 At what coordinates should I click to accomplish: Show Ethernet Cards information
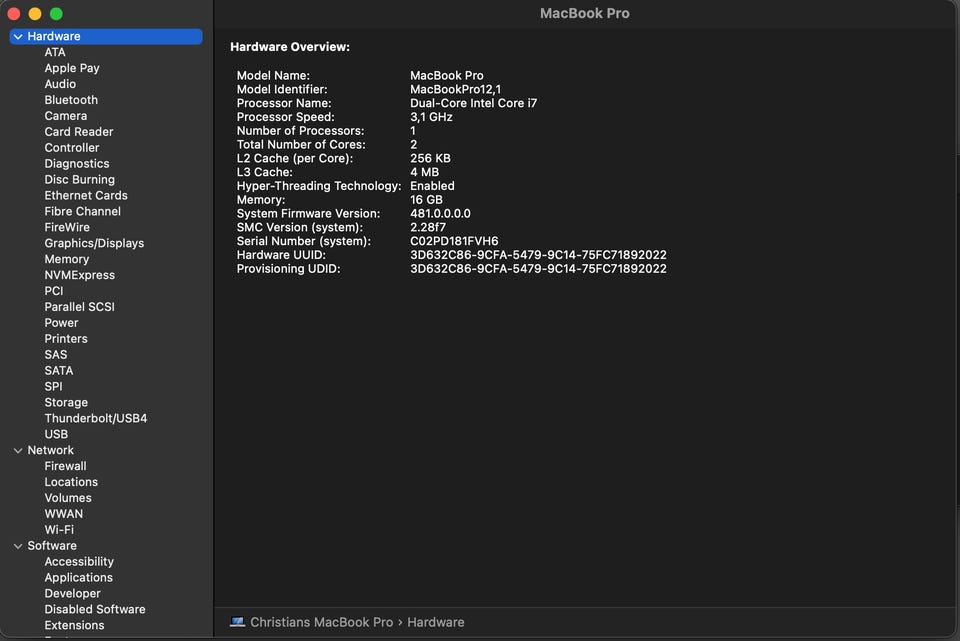(x=86, y=195)
